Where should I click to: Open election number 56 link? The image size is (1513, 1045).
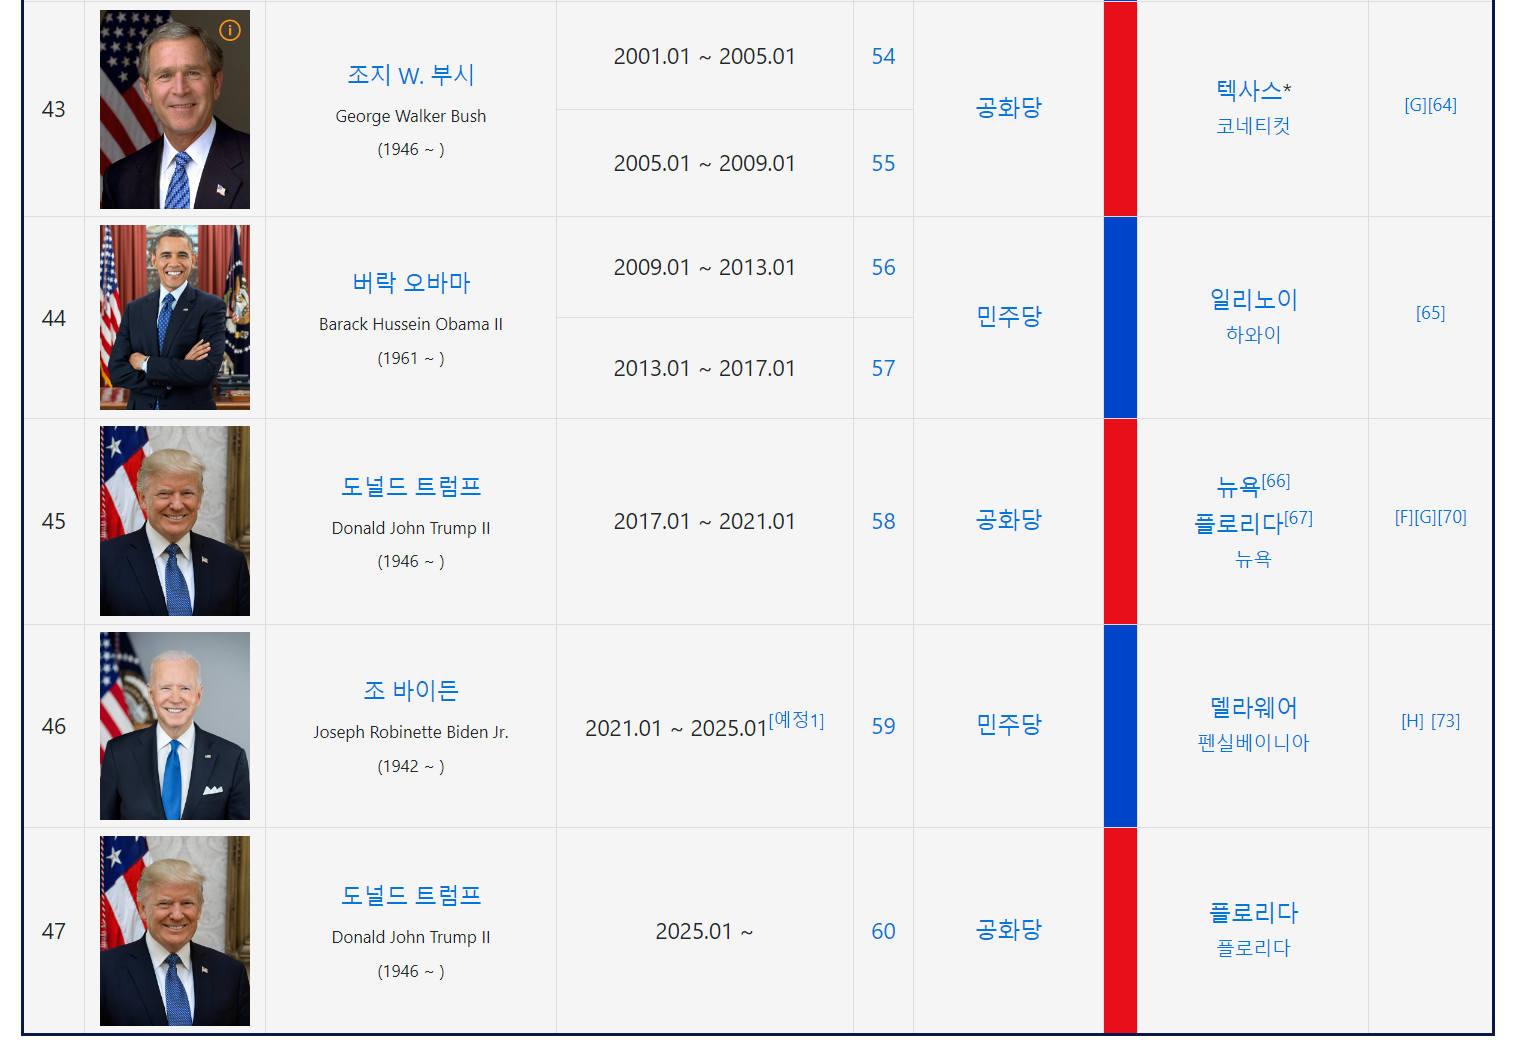(x=883, y=268)
